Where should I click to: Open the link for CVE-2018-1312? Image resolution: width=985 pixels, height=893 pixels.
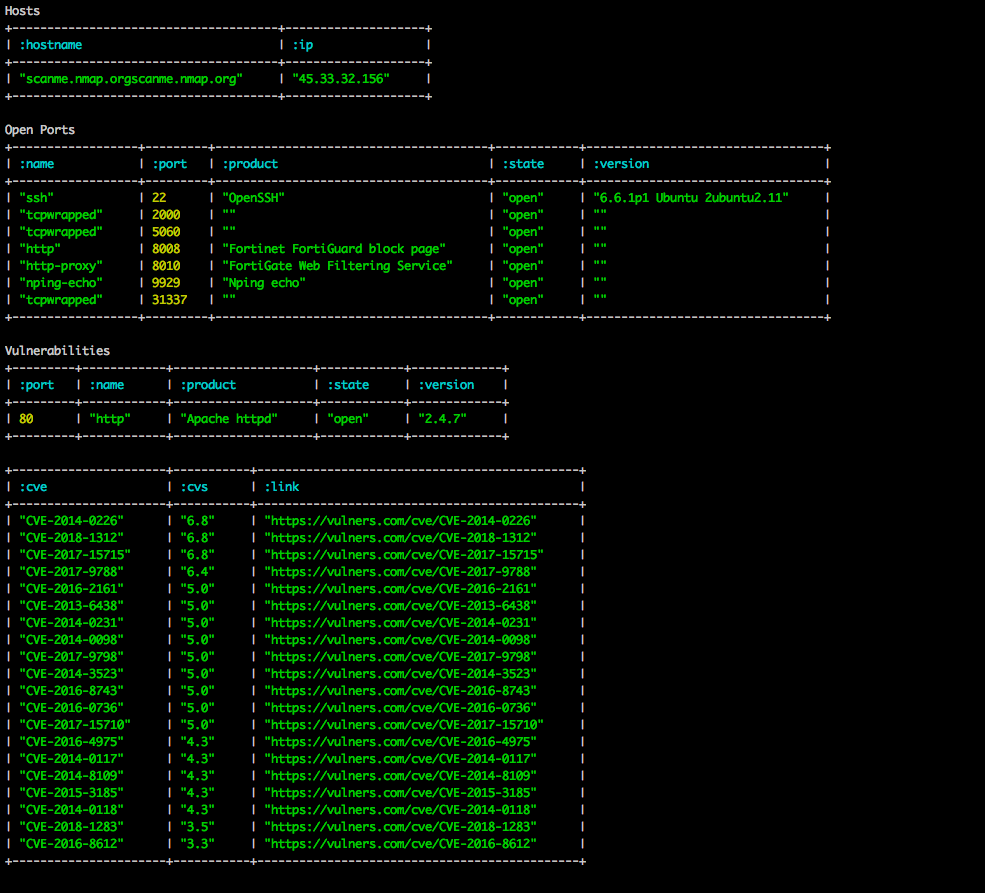point(399,537)
